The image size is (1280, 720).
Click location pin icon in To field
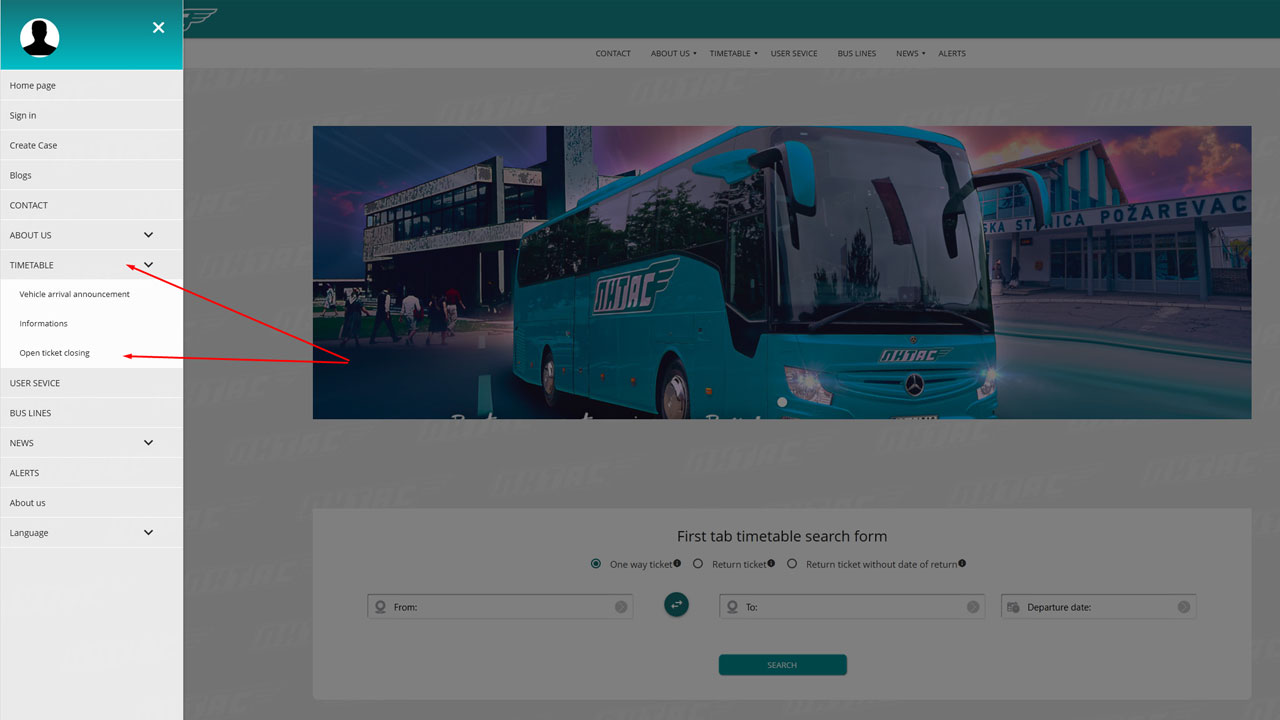[x=732, y=607]
